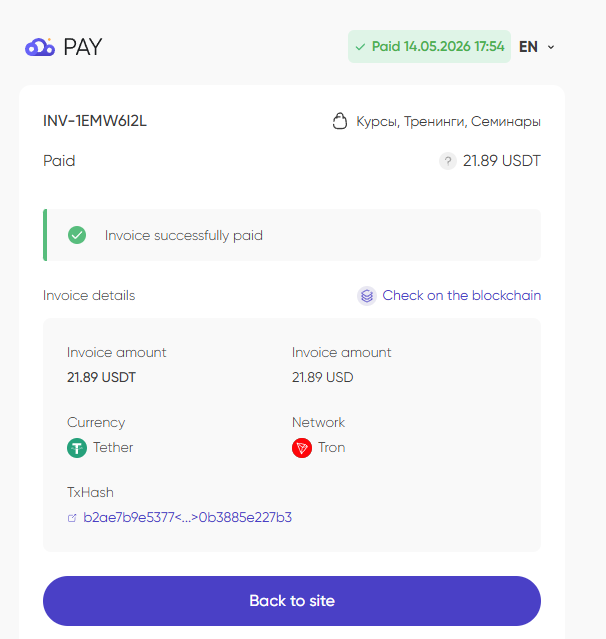Screen dimensions: 606x639
Task: Click the cloud PAY logo icon
Action: pos(40,47)
